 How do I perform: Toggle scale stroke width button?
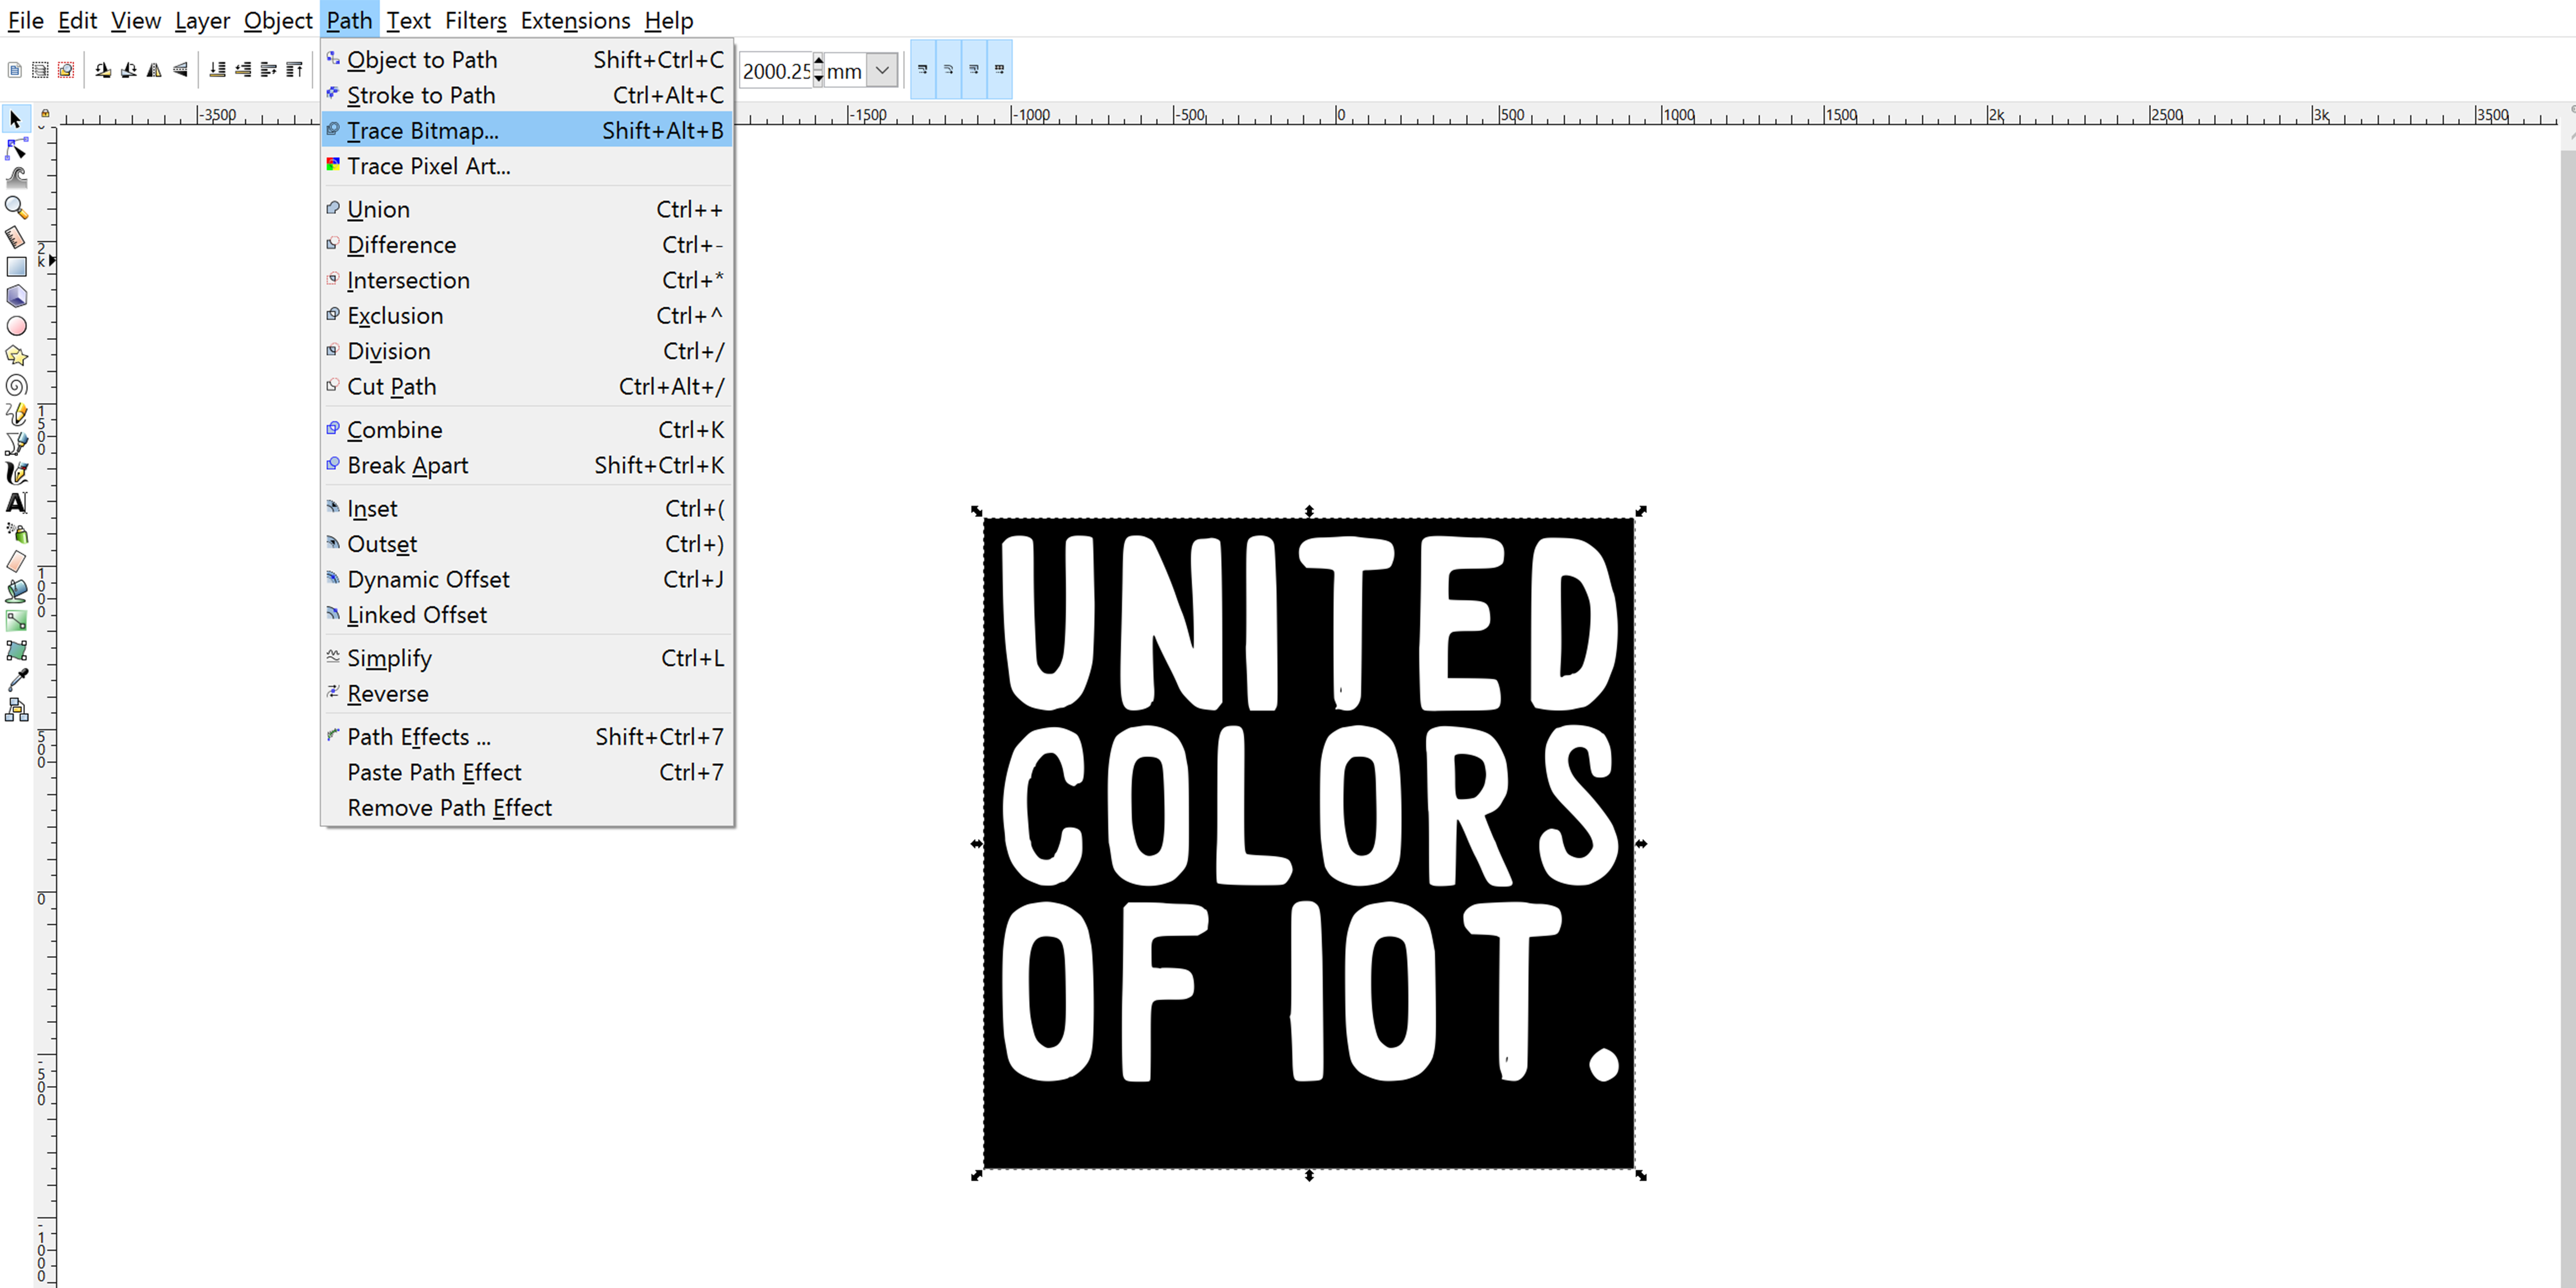tap(923, 70)
